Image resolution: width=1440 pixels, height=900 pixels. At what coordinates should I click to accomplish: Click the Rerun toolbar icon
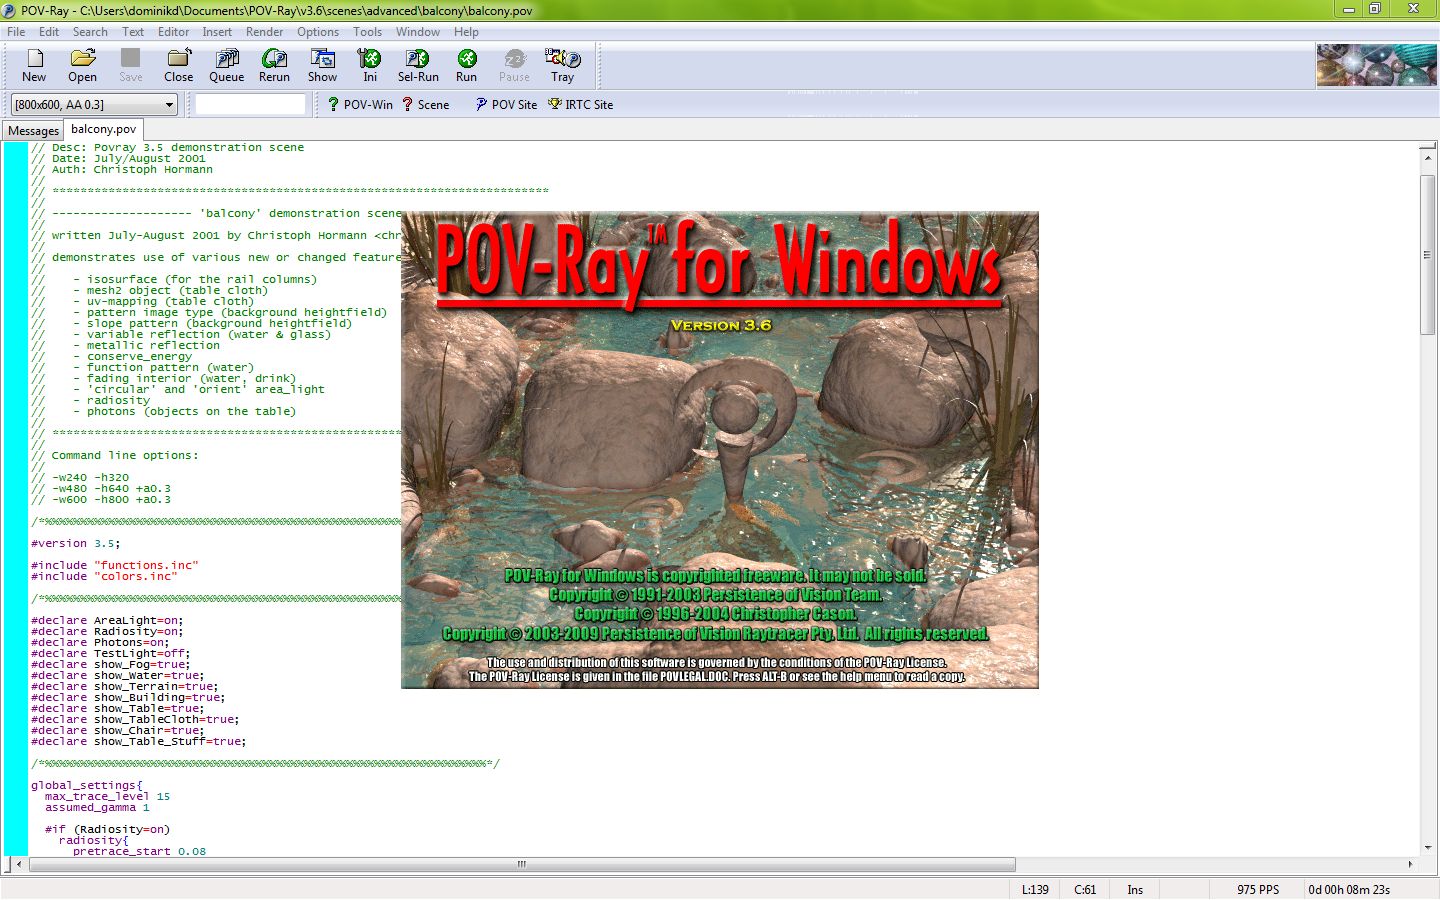275,65
